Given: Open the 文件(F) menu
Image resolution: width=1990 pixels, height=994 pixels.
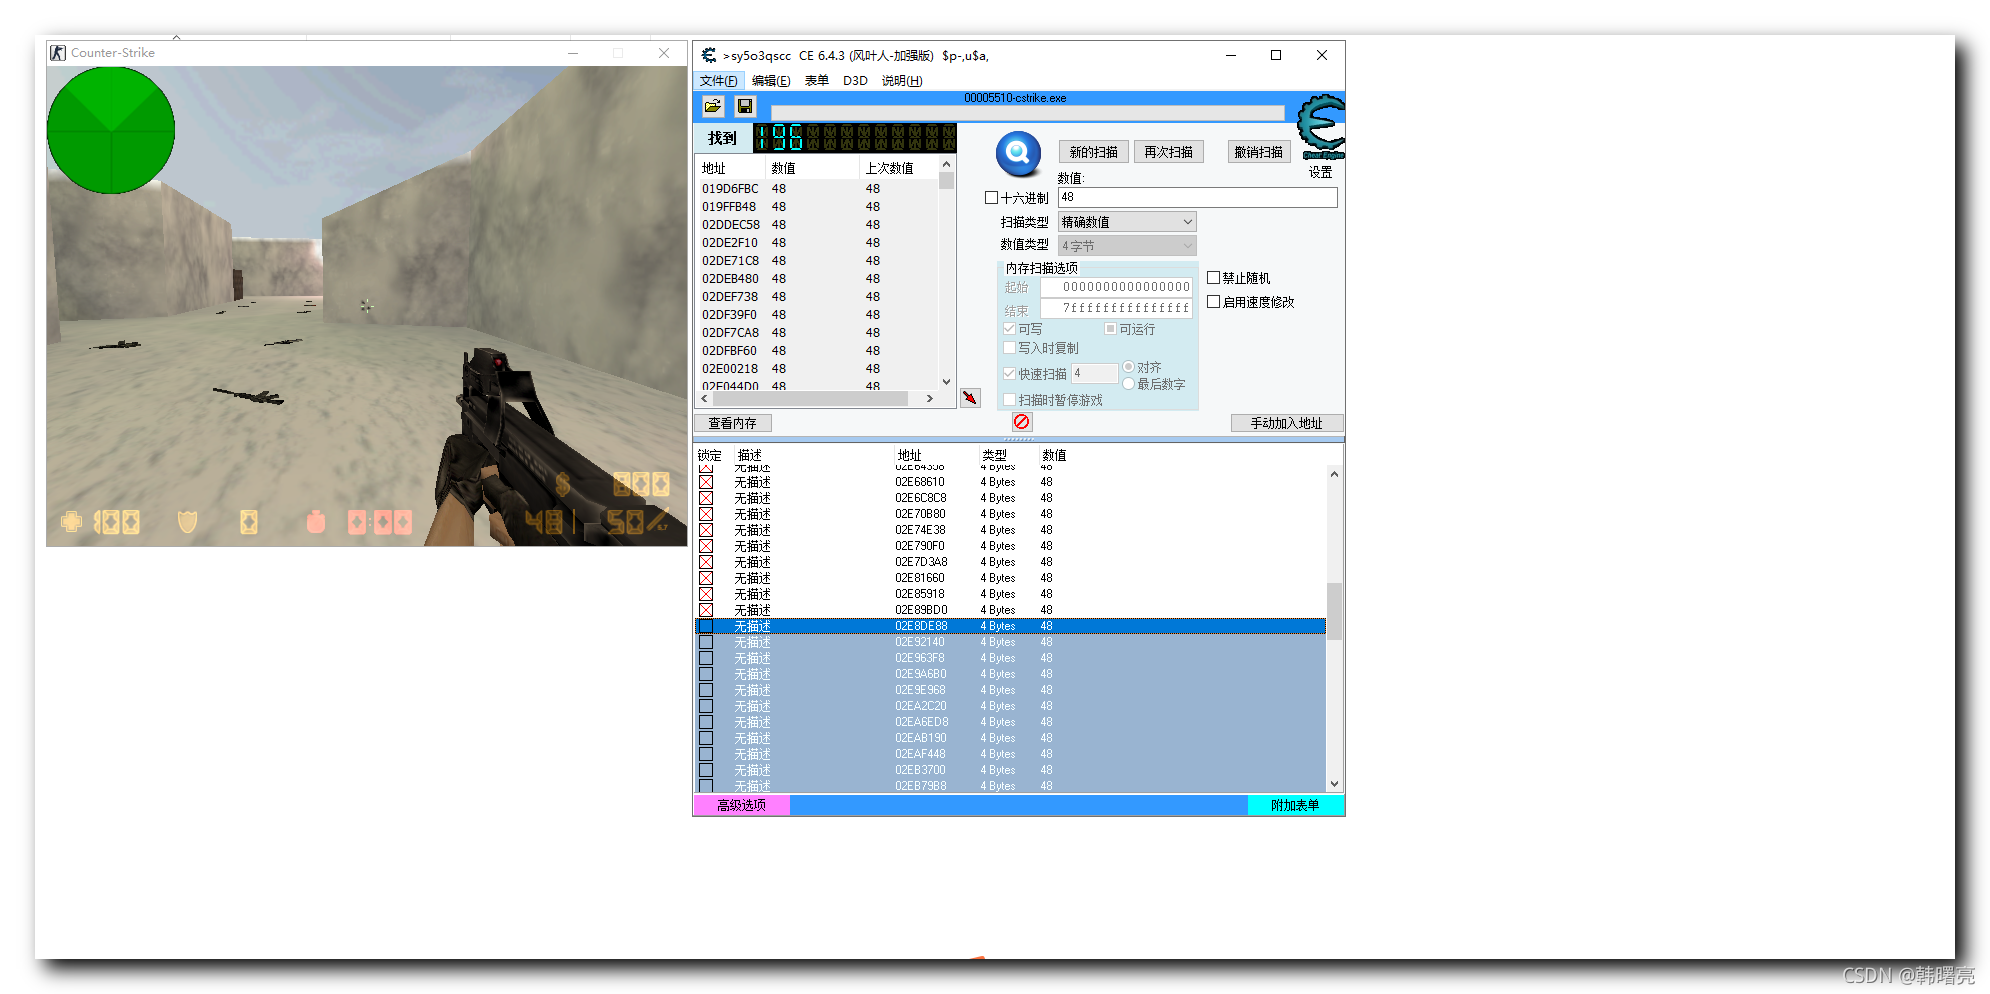Looking at the screenshot, I should [719, 81].
